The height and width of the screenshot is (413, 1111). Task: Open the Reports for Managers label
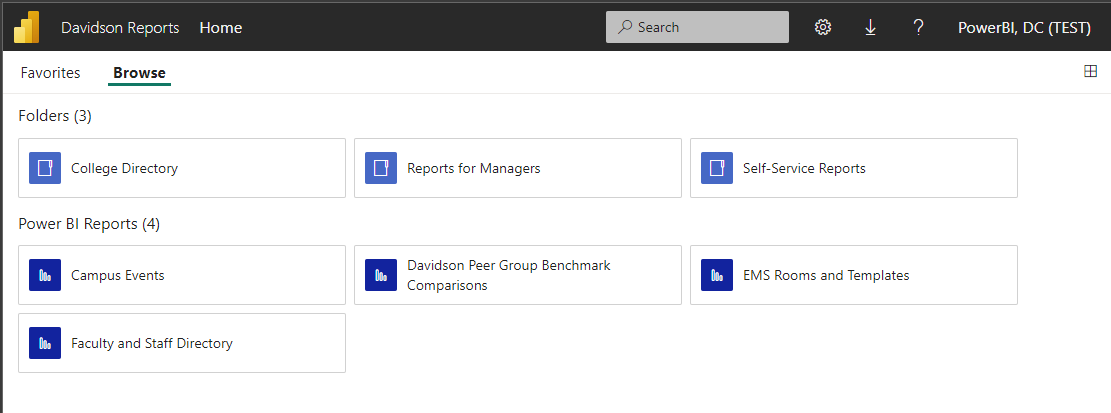473,169
